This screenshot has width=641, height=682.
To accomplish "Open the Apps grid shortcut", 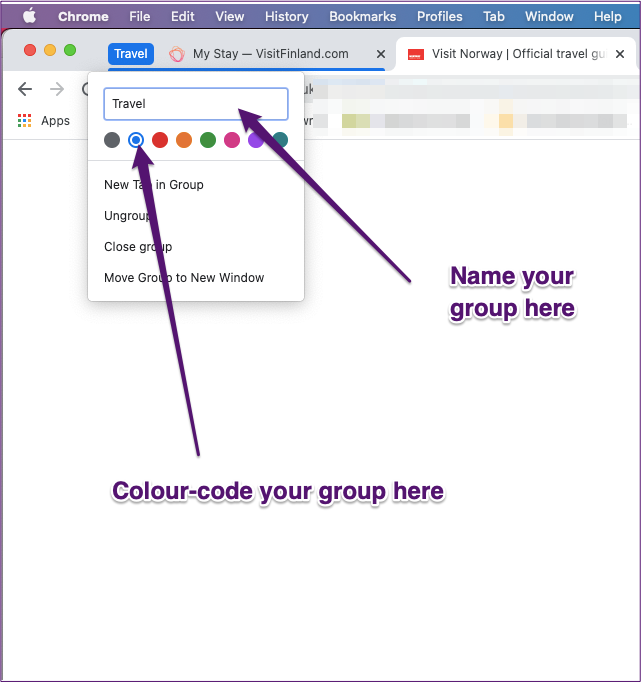I will coord(43,120).
